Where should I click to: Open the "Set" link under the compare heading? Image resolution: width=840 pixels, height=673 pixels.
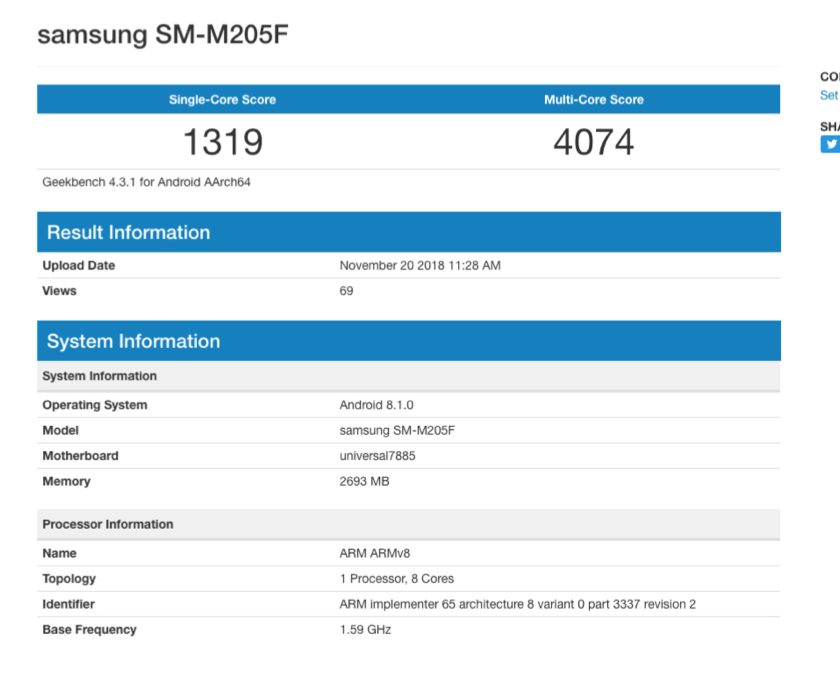click(829, 95)
